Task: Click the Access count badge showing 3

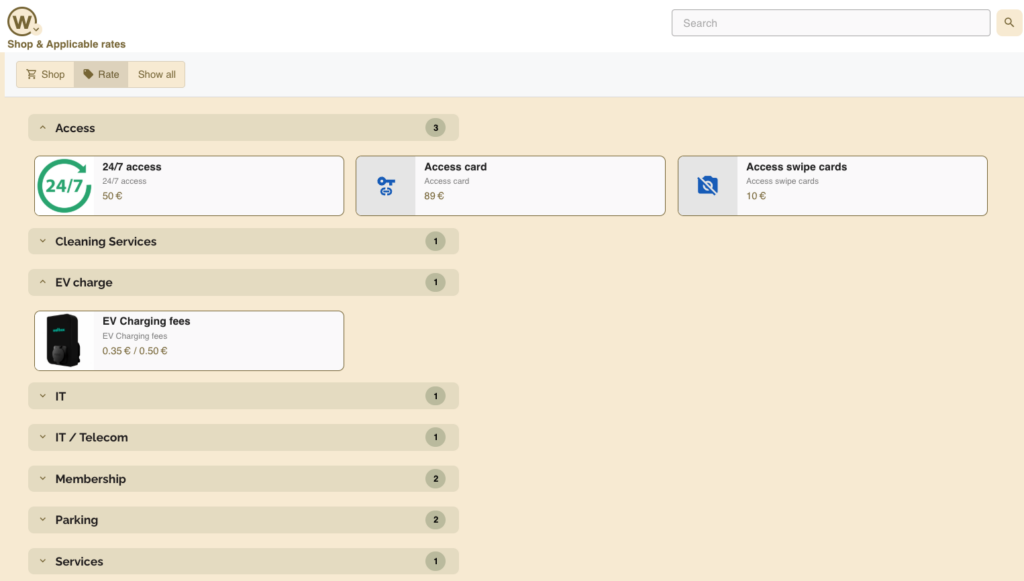Action: click(x=434, y=128)
